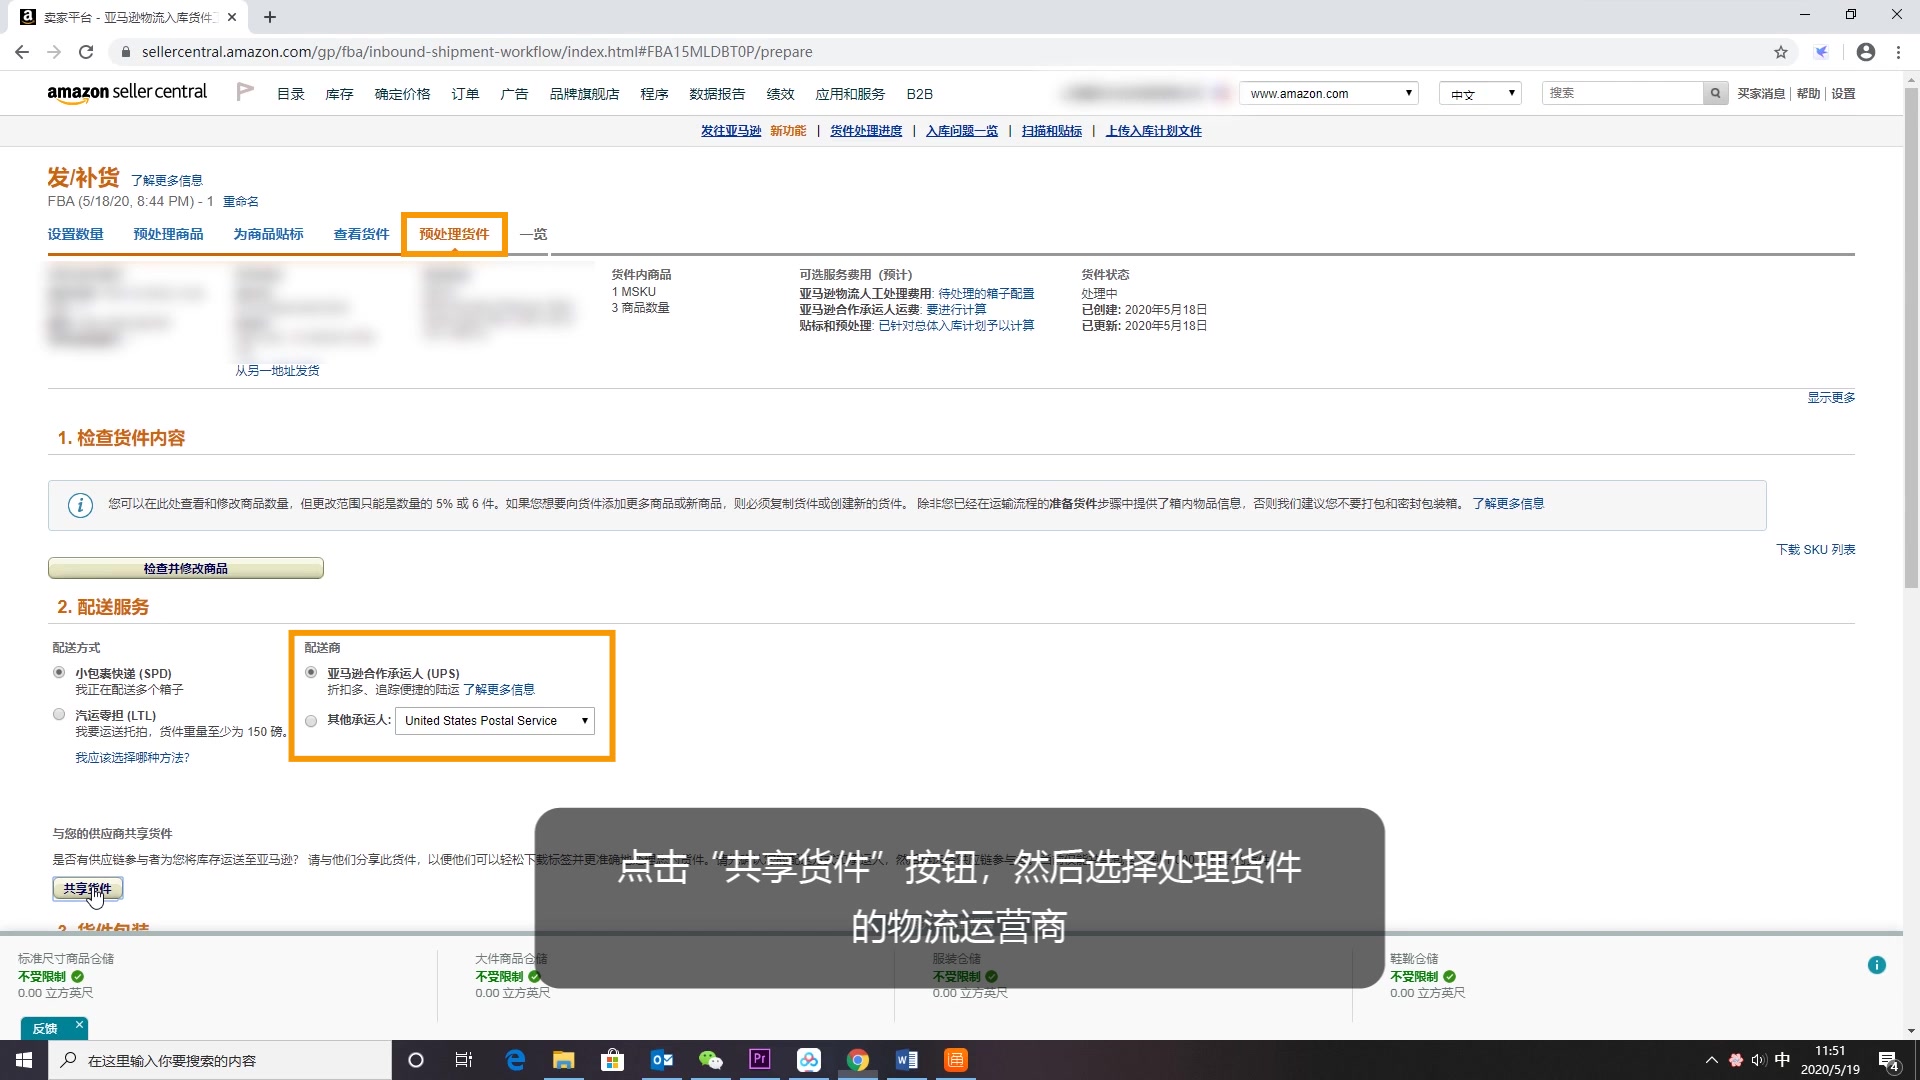Switch to Chrome on the taskbar
Image resolution: width=1920 pixels, height=1080 pixels.
[858, 1060]
